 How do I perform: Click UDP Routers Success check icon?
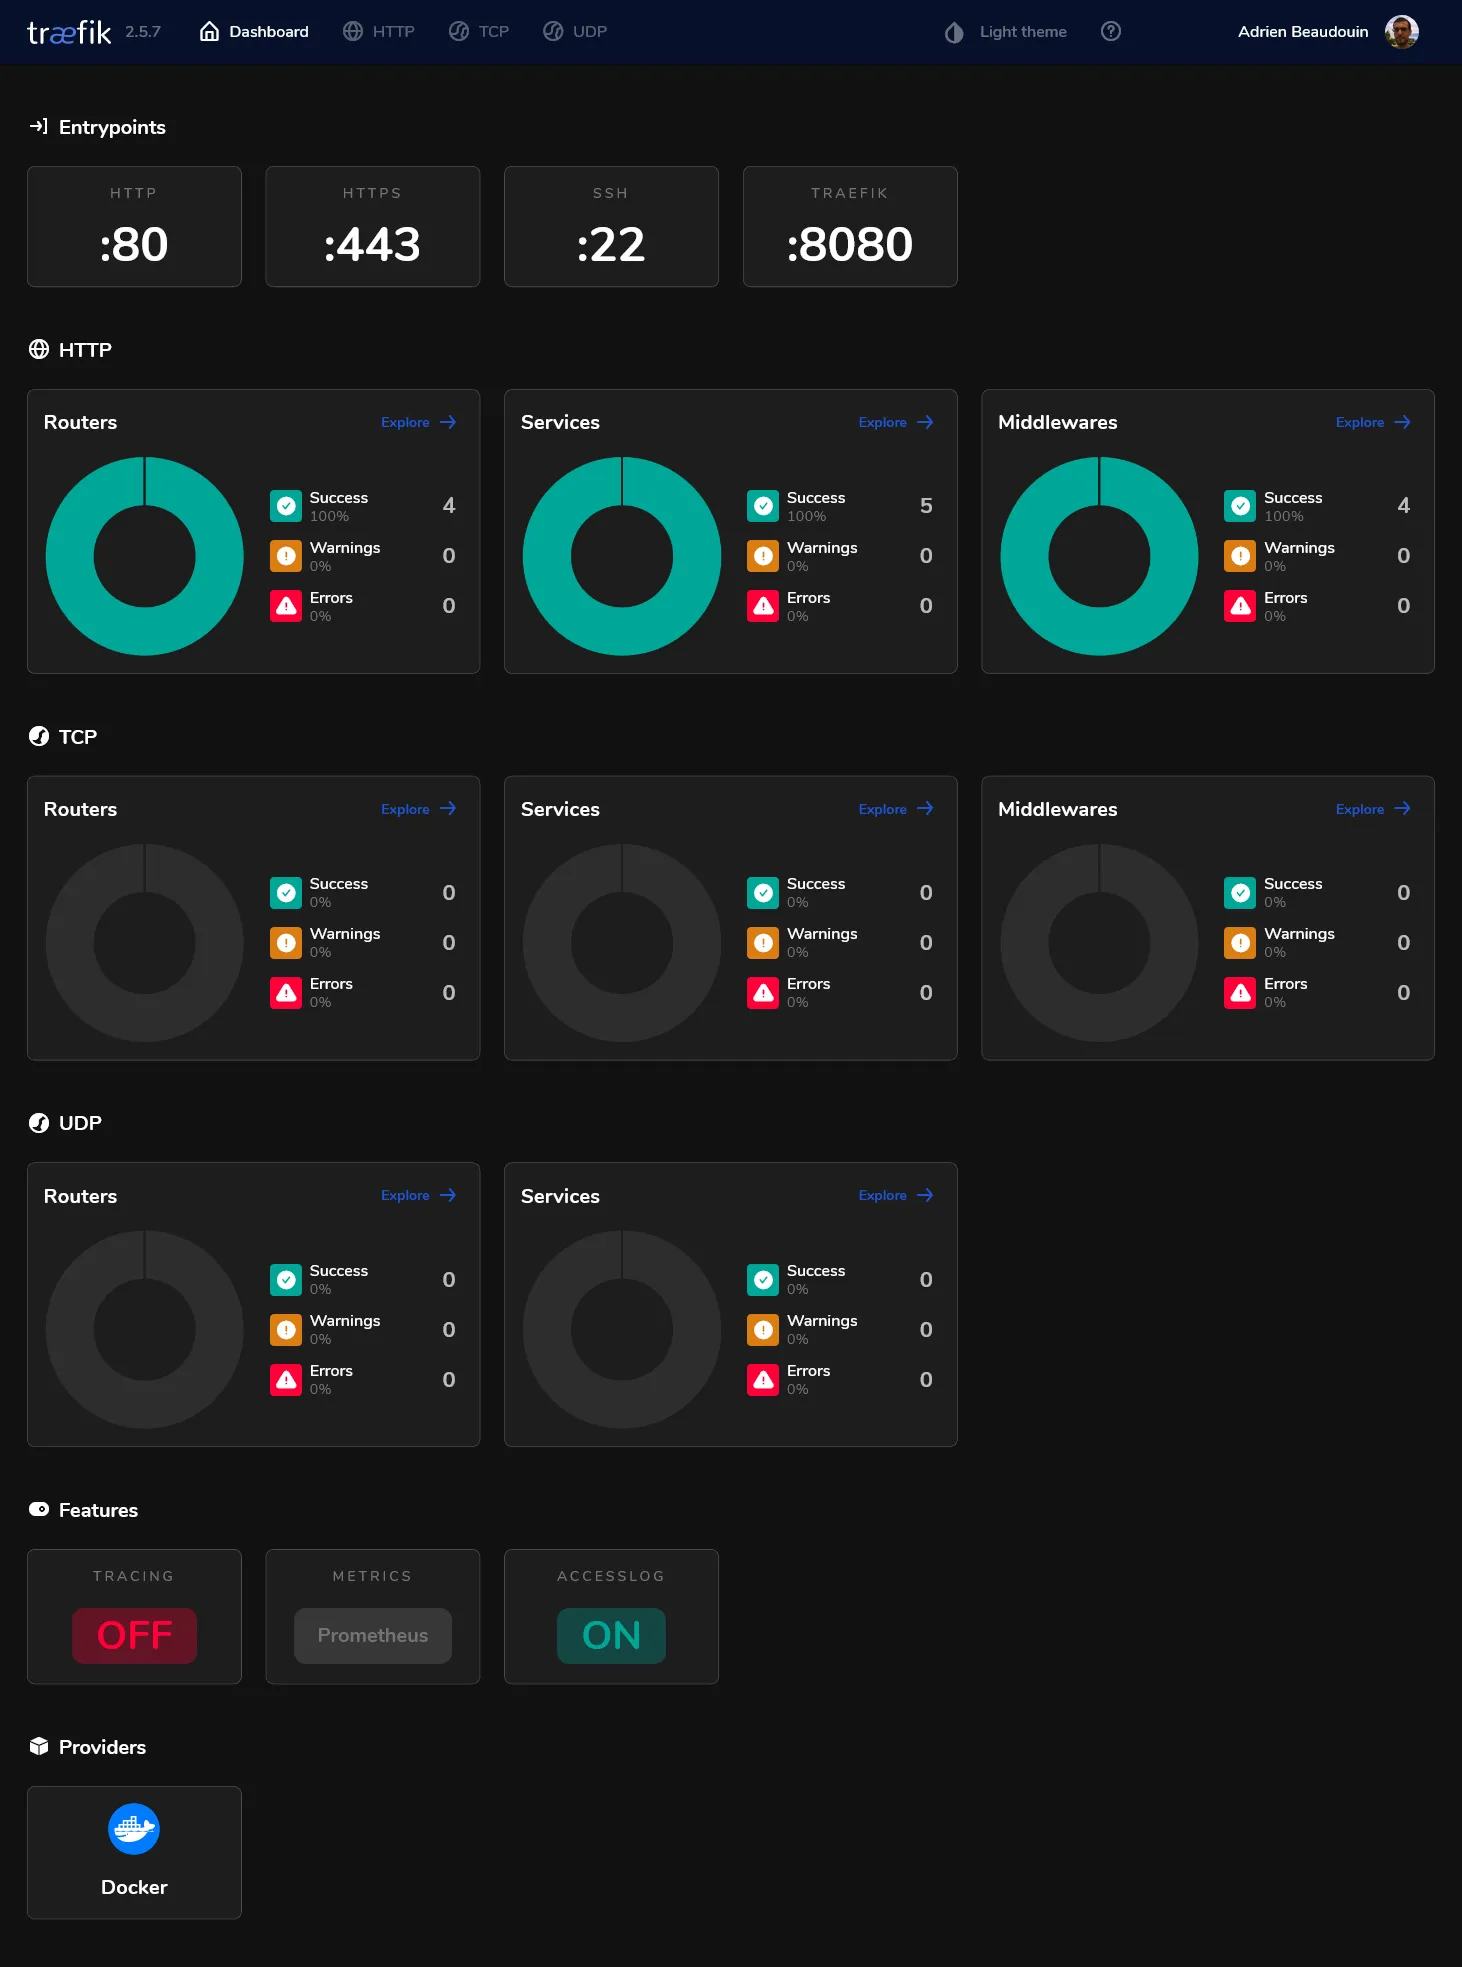coord(286,1280)
